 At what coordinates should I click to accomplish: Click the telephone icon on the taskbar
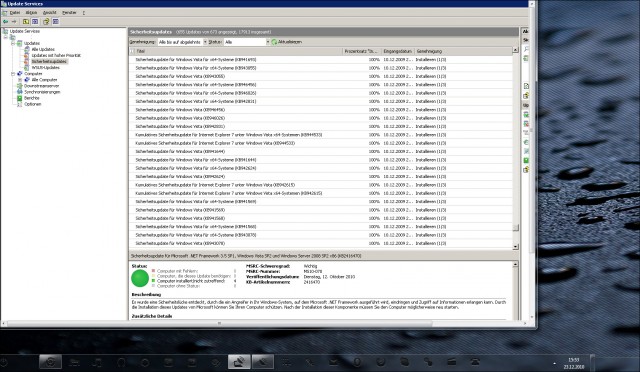(475, 362)
